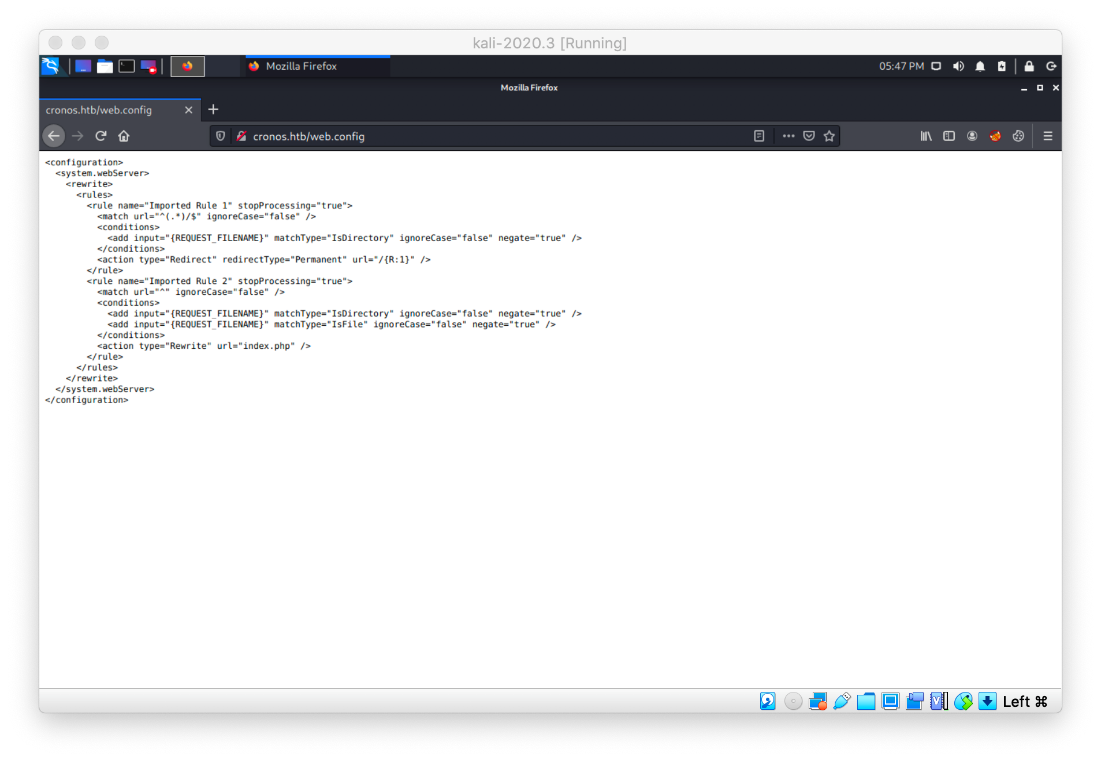Image resolution: width=1101 pixels, height=761 pixels.
Task: Bookmark the page with the star icon
Action: (x=829, y=135)
